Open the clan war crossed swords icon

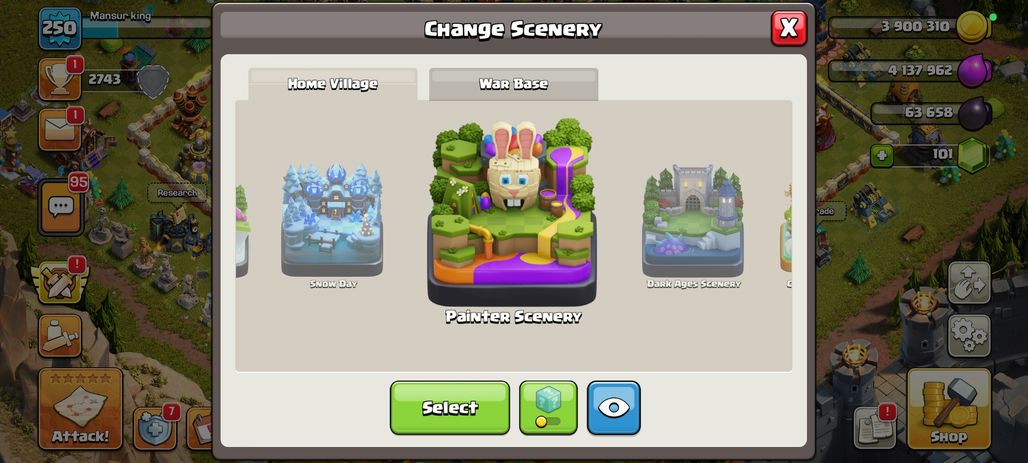pos(60,283)
